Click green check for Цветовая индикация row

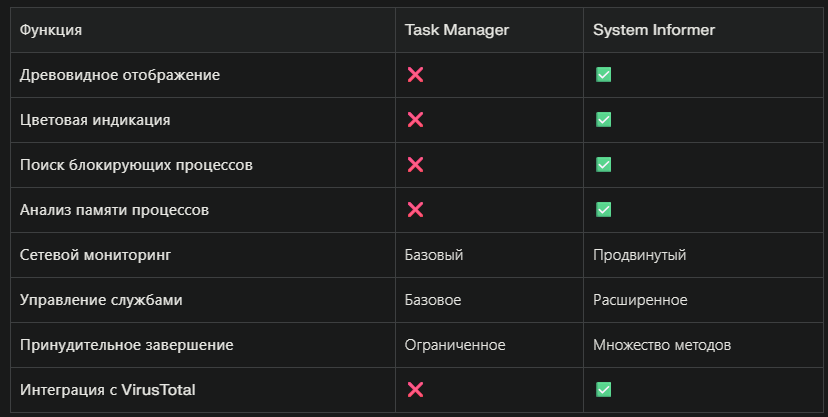coord(603,120)
